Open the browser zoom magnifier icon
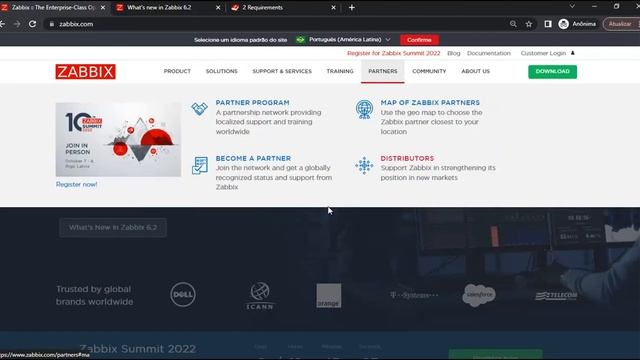 (x=513, y=24)
